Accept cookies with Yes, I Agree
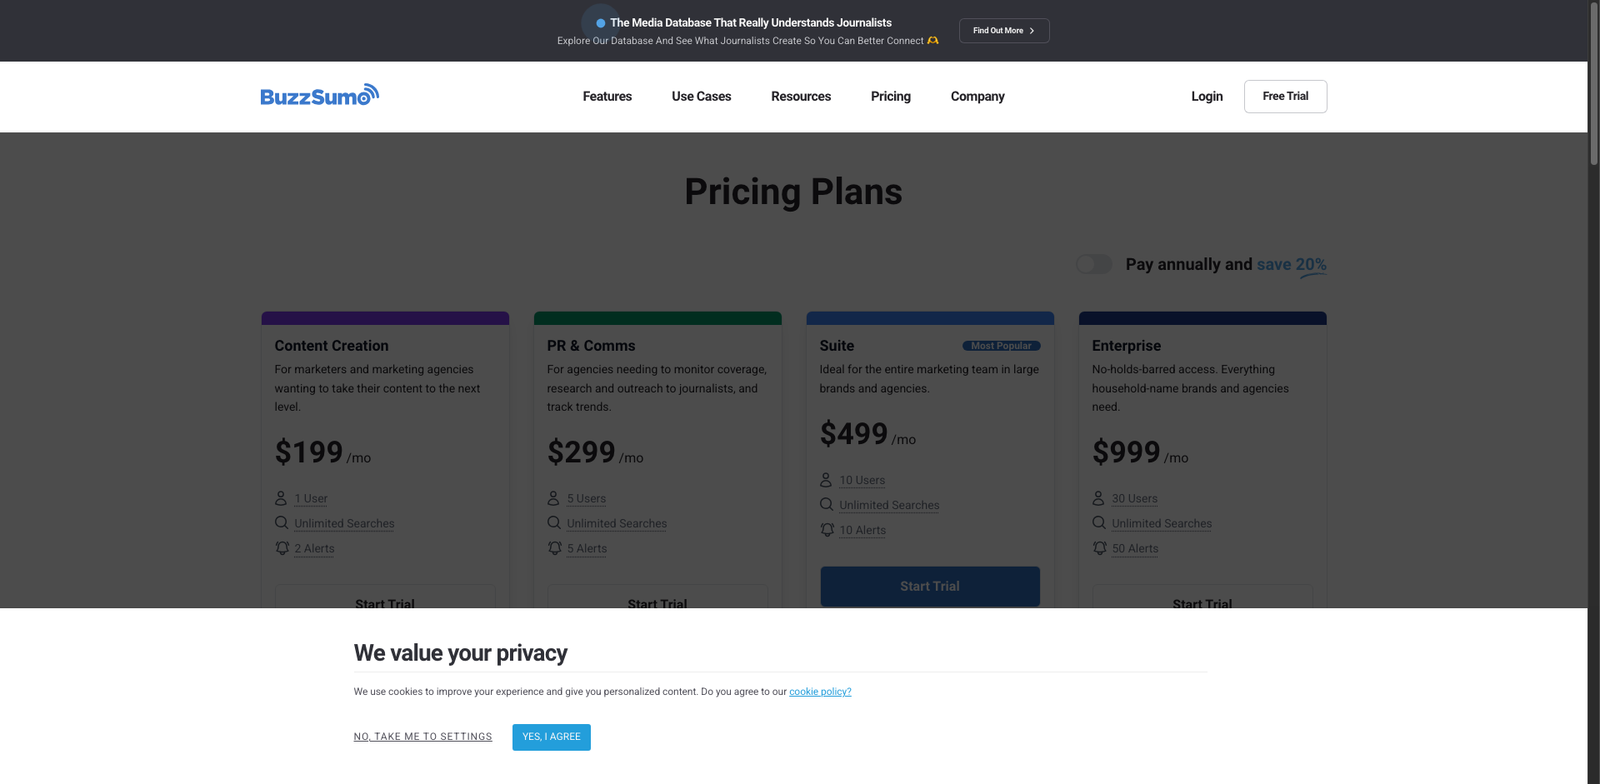This screenshot has height=784, width=1600. tap(551, 737)
